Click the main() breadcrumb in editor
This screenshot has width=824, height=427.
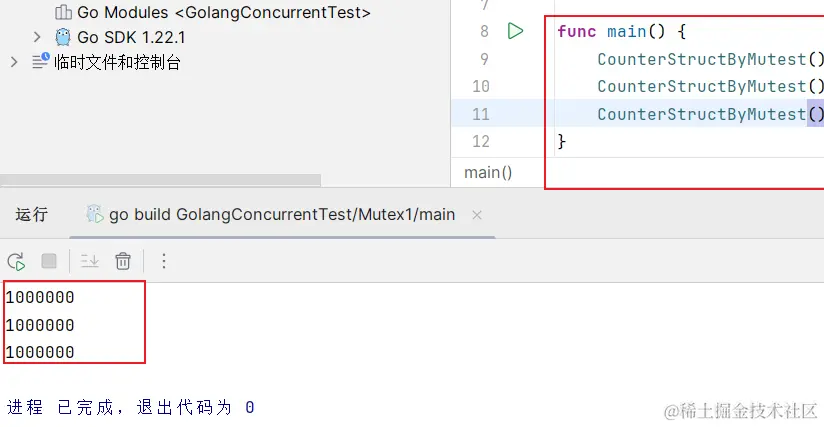click(488, 172)
